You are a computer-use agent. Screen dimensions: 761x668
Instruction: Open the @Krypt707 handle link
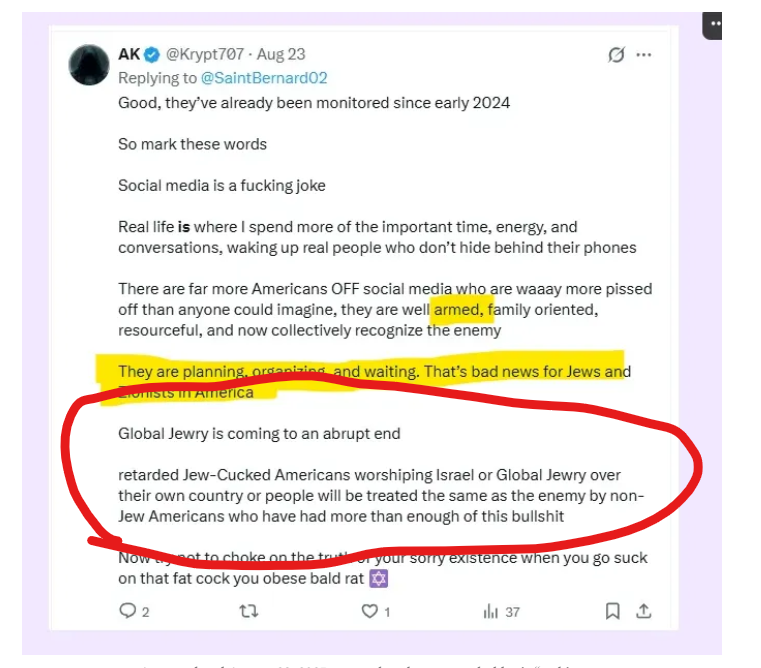[204, 56]
